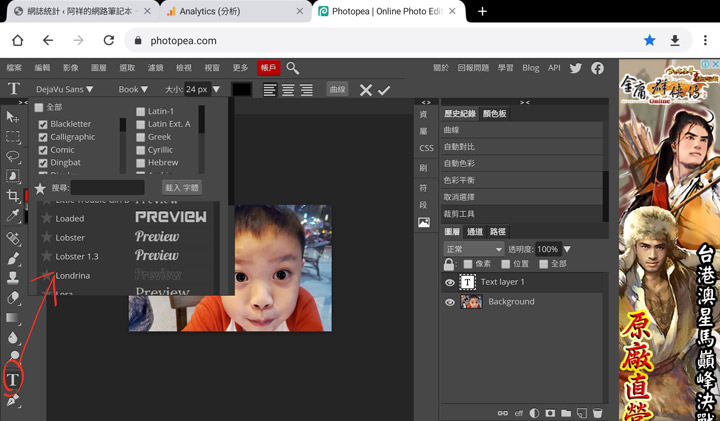Select the Move tool

13,118
